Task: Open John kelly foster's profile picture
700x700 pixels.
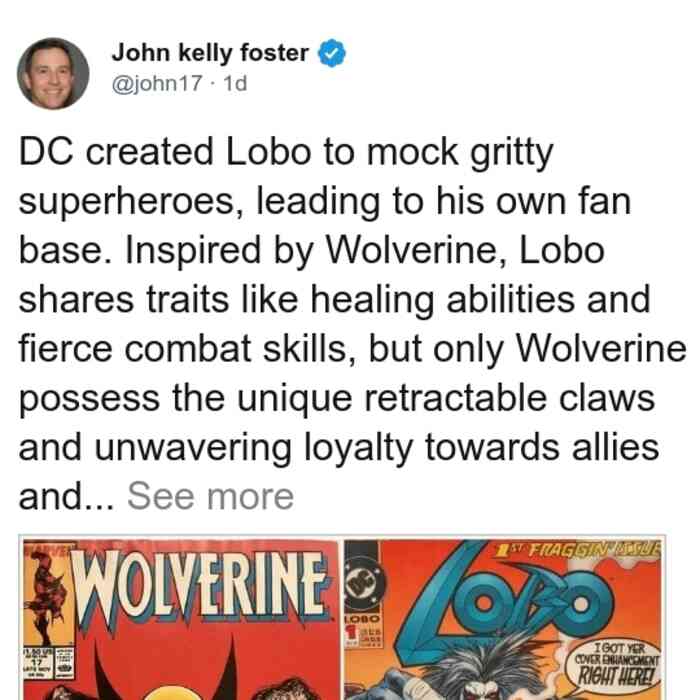Action: tap(53, 74)
